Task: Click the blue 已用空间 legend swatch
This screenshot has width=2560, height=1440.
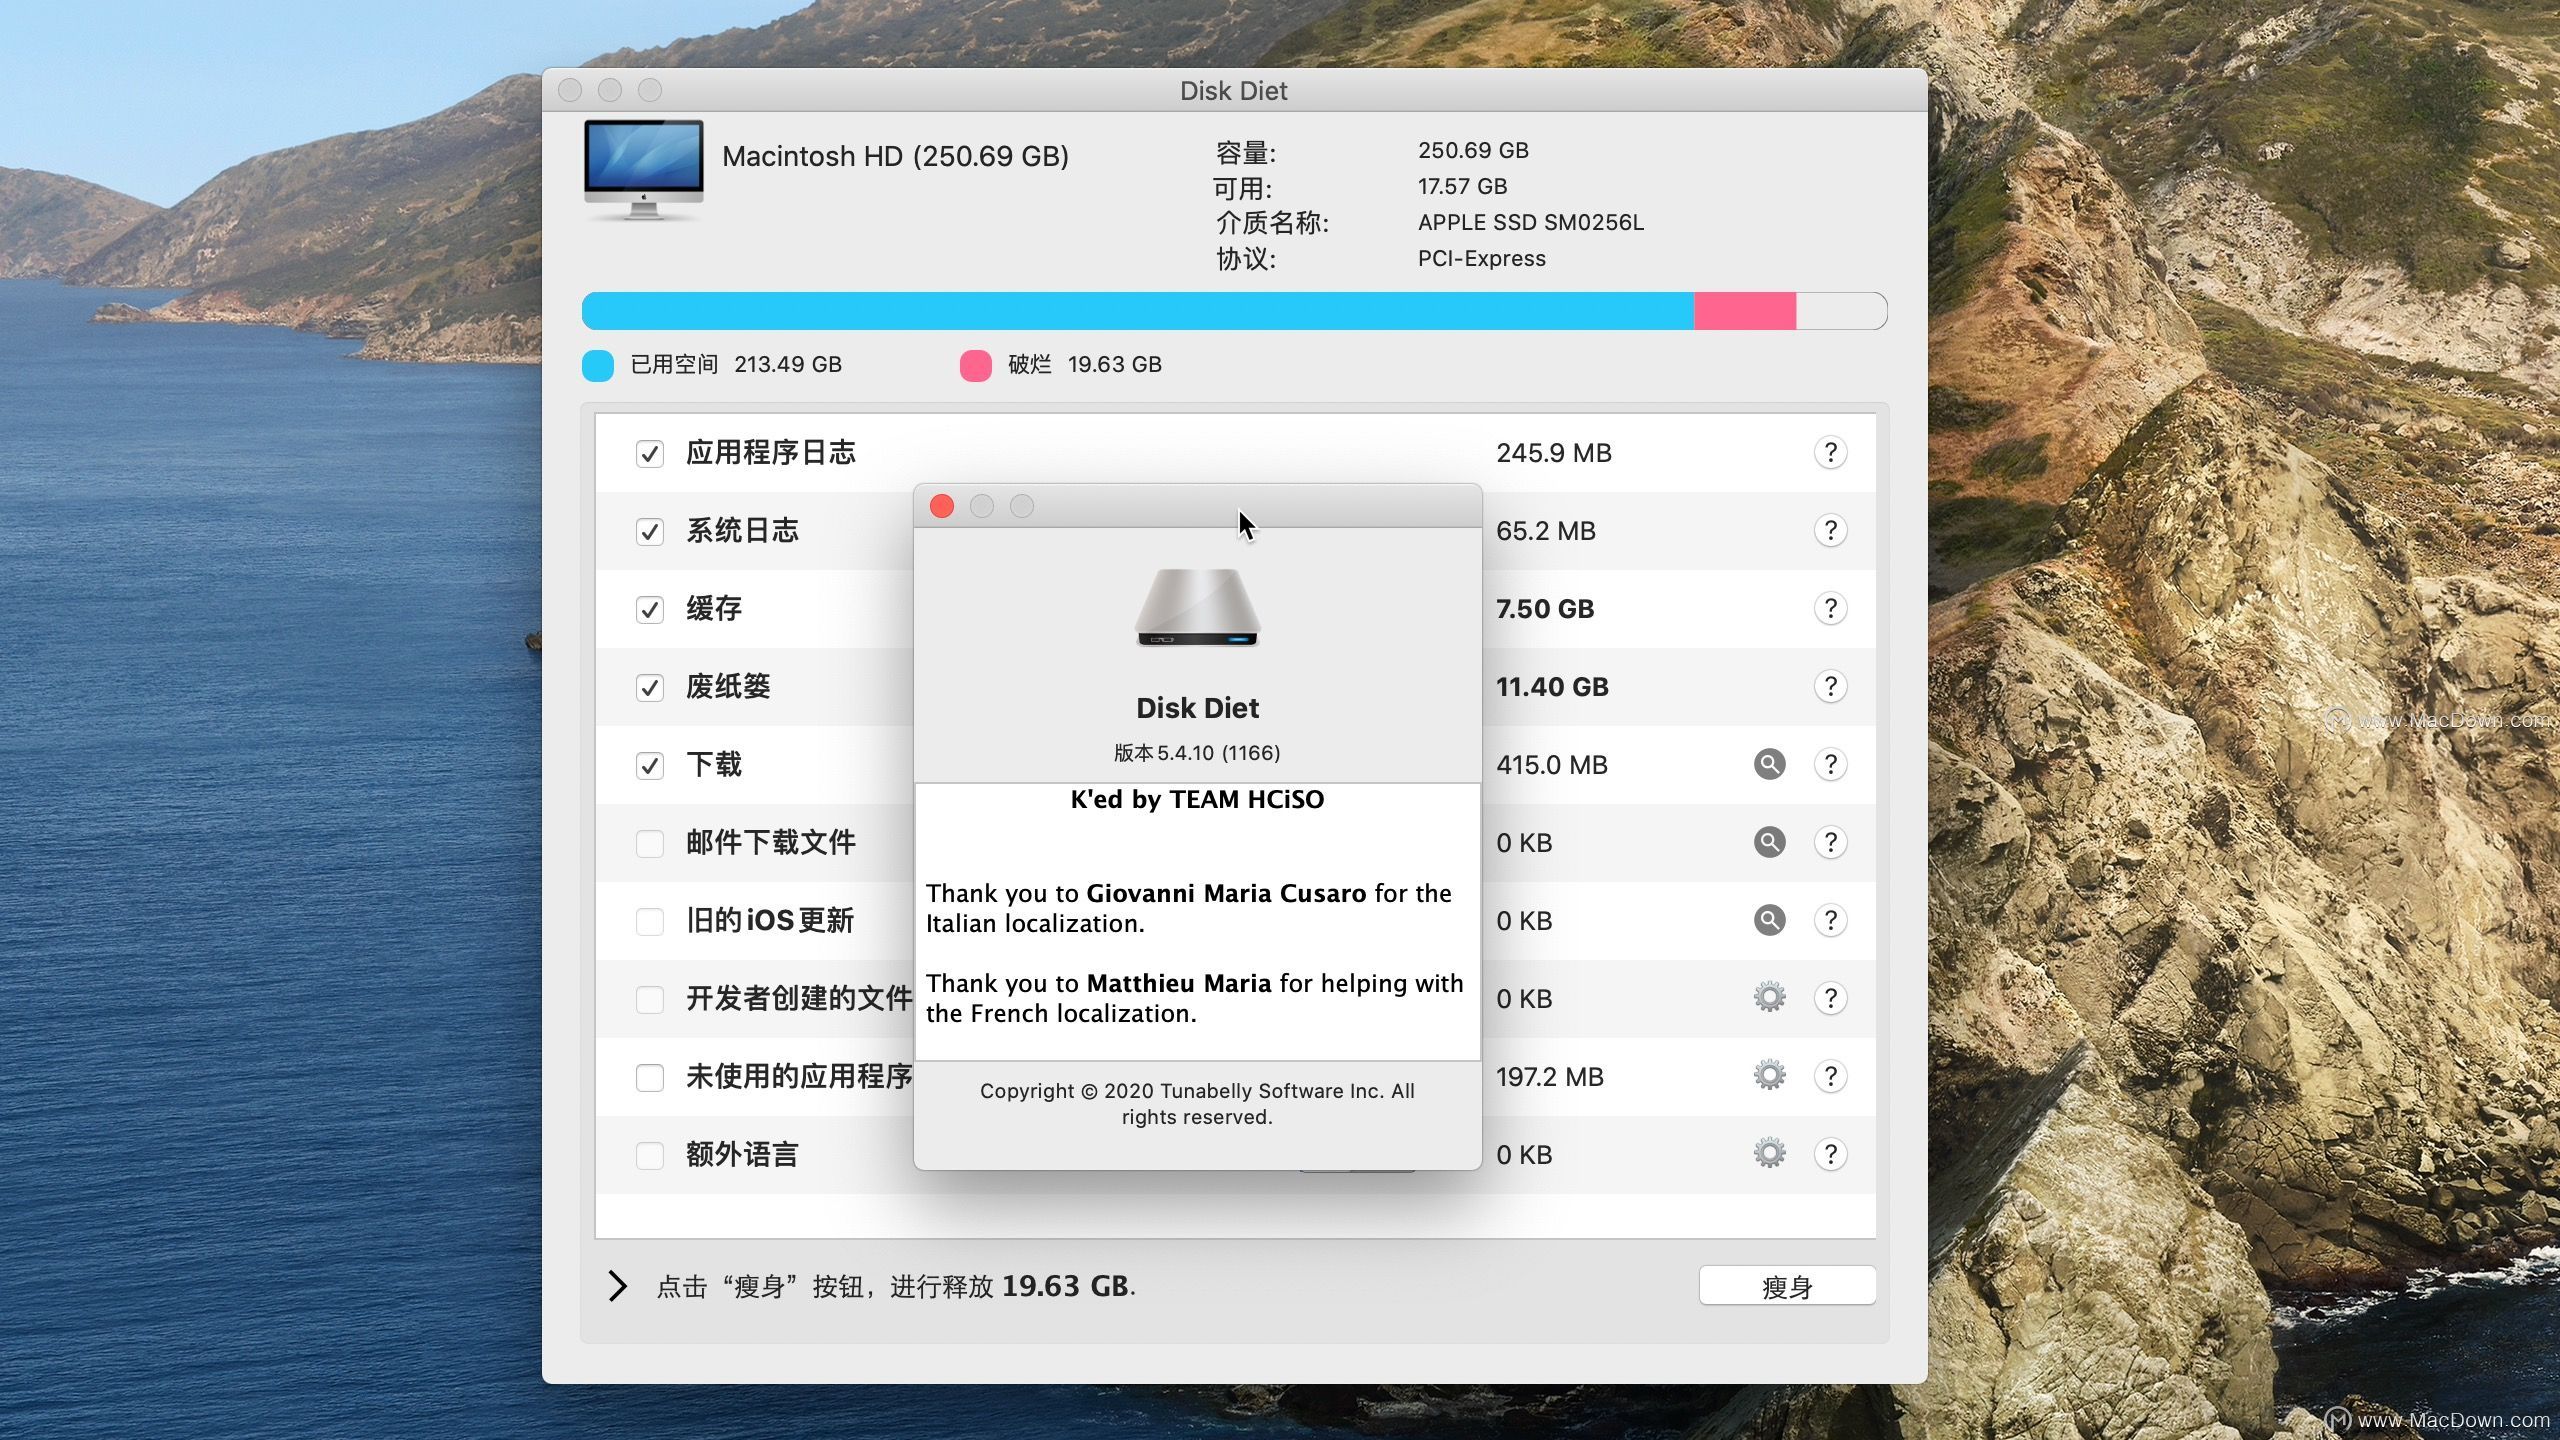Action: pyautogui.click(x=598, y=365)
